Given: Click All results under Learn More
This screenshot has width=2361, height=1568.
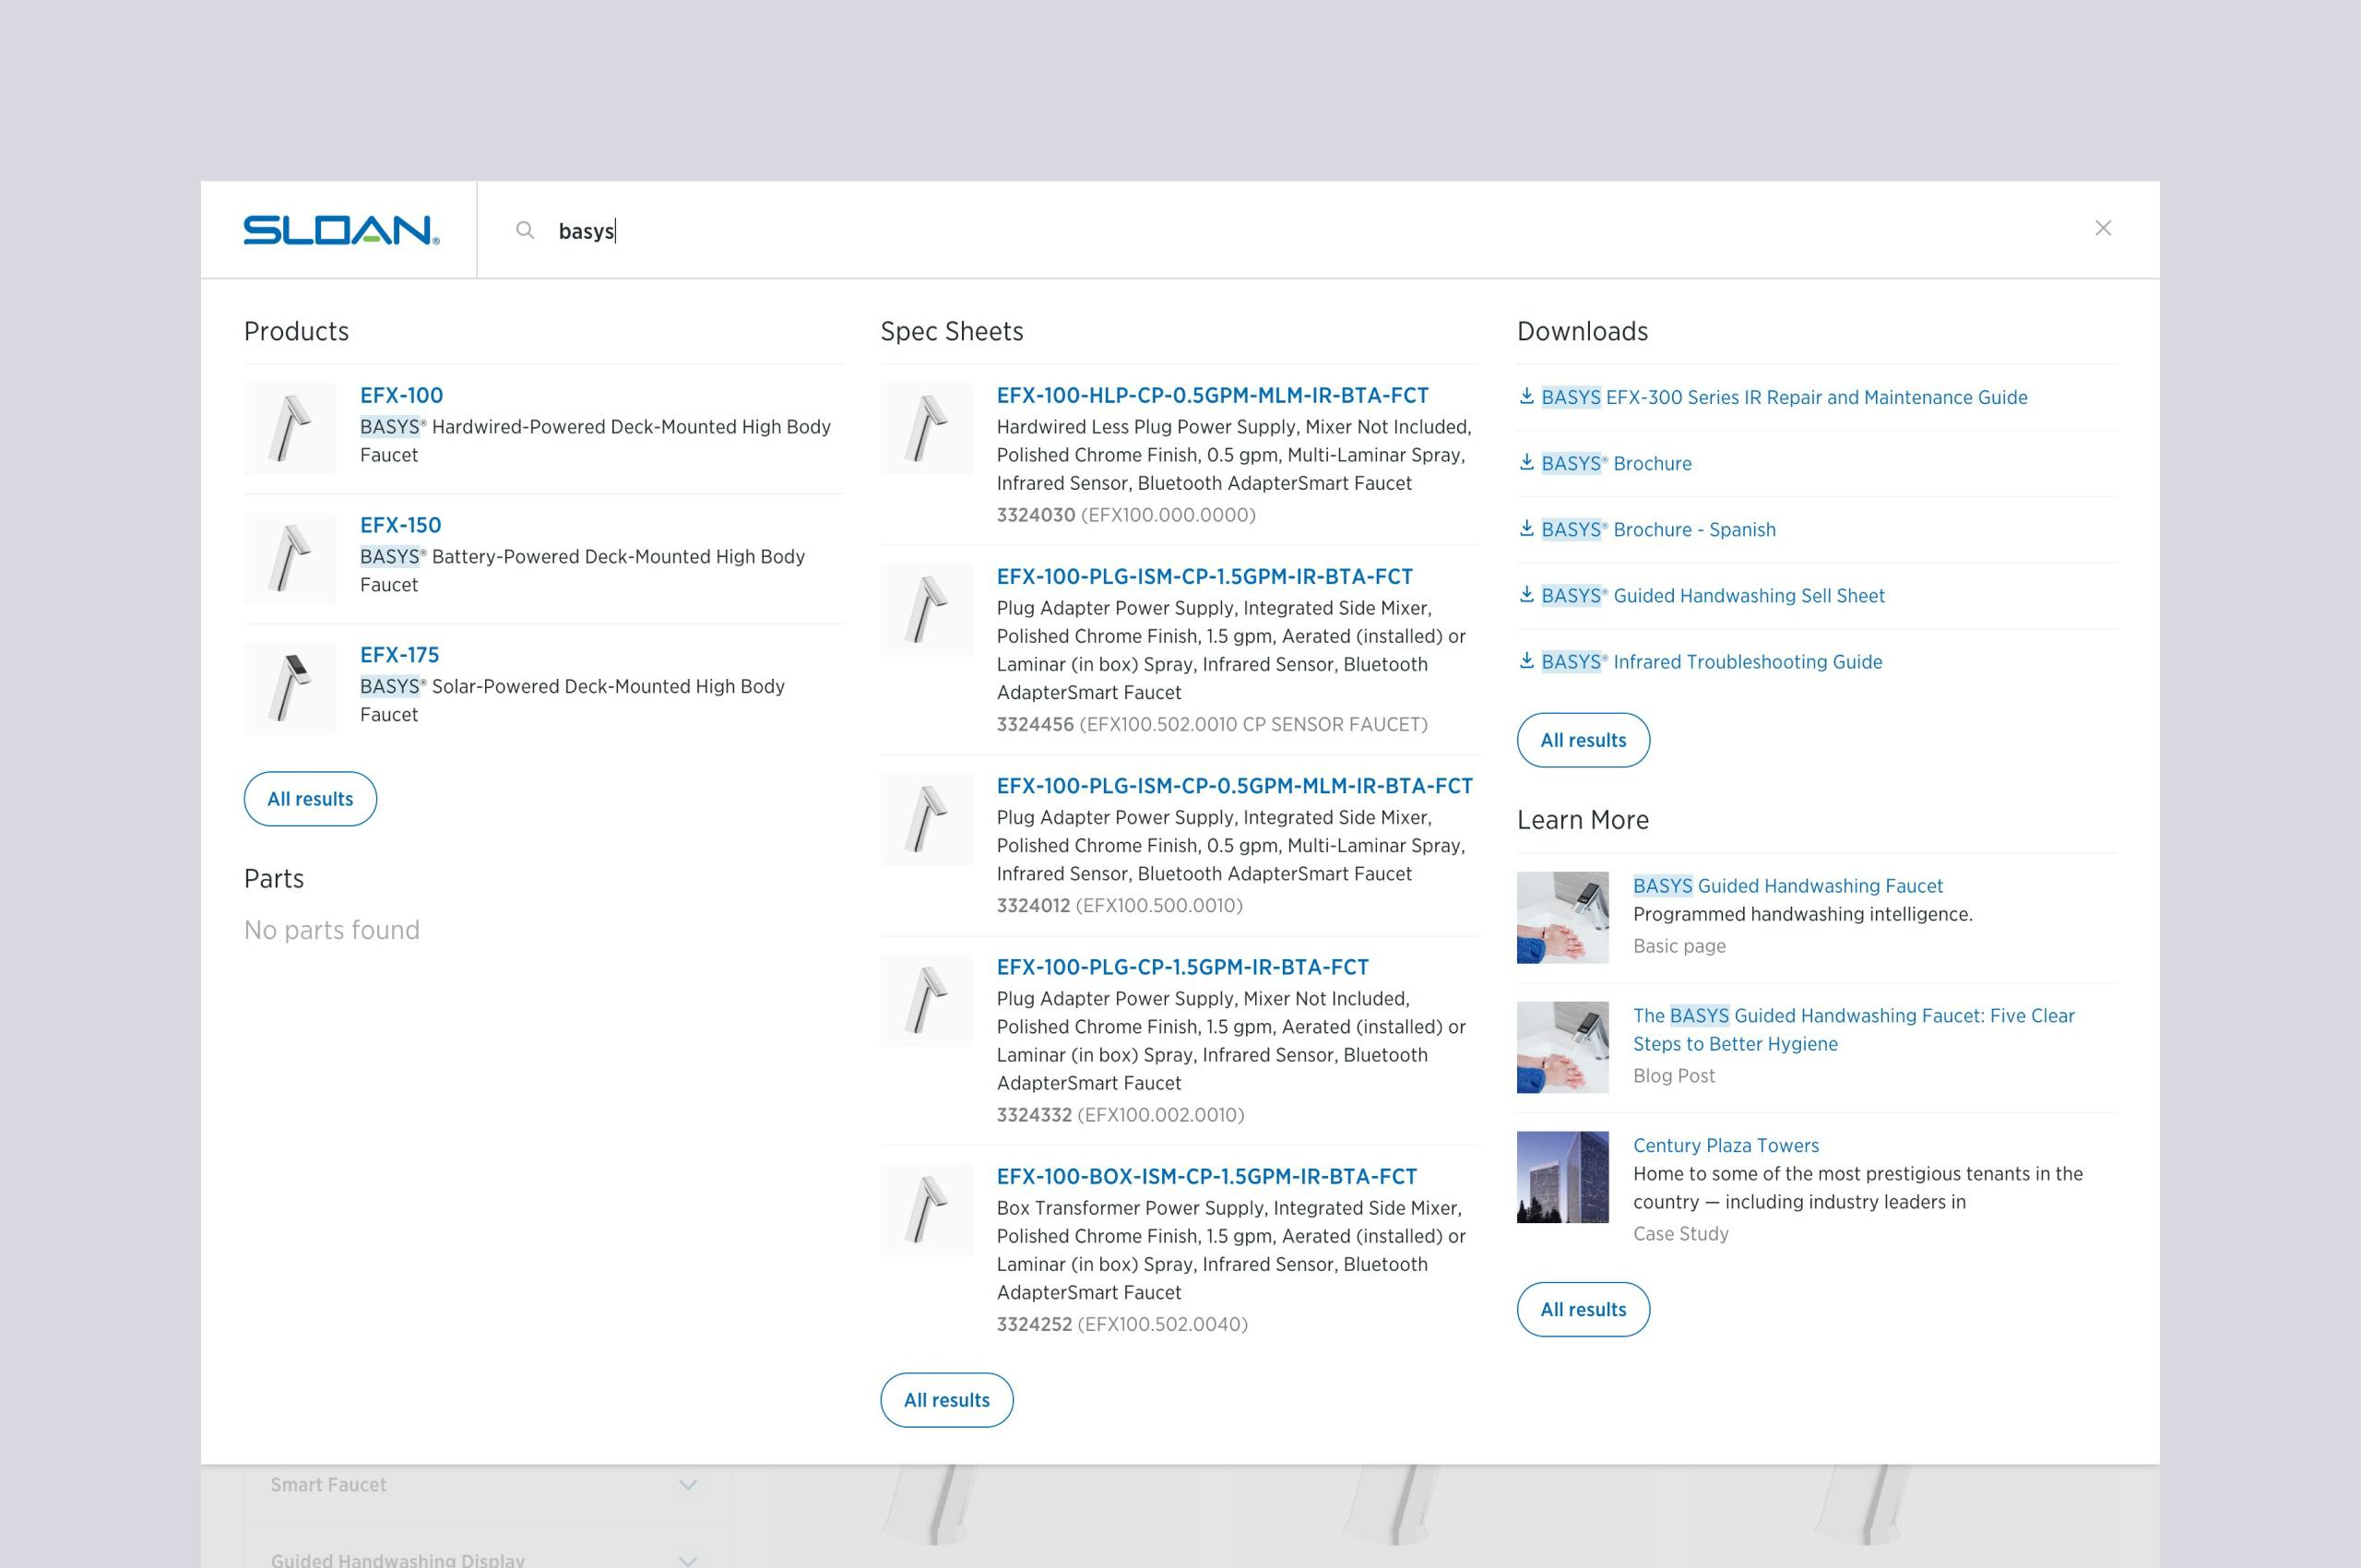Looking at the screenshot, I should tap(1583, 1309).
